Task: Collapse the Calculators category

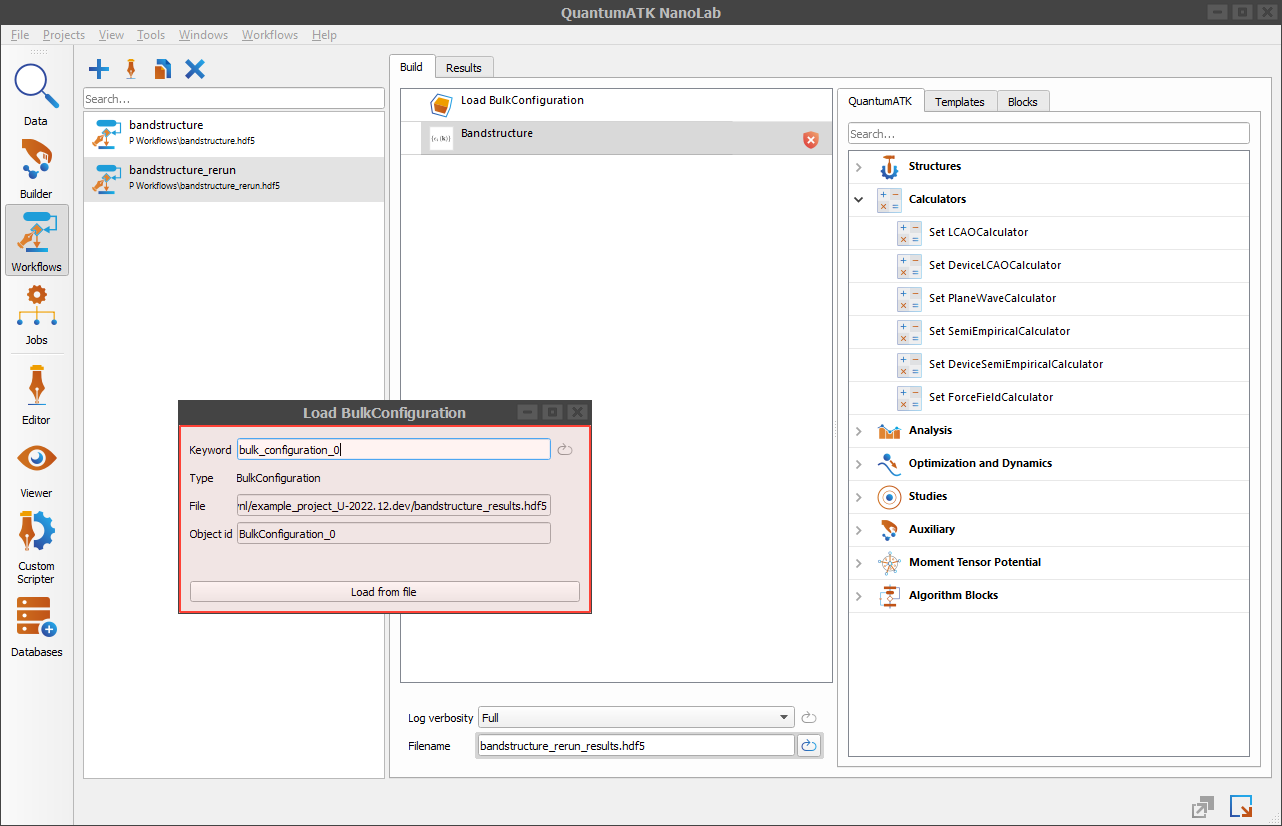Action: click(859, 200)
